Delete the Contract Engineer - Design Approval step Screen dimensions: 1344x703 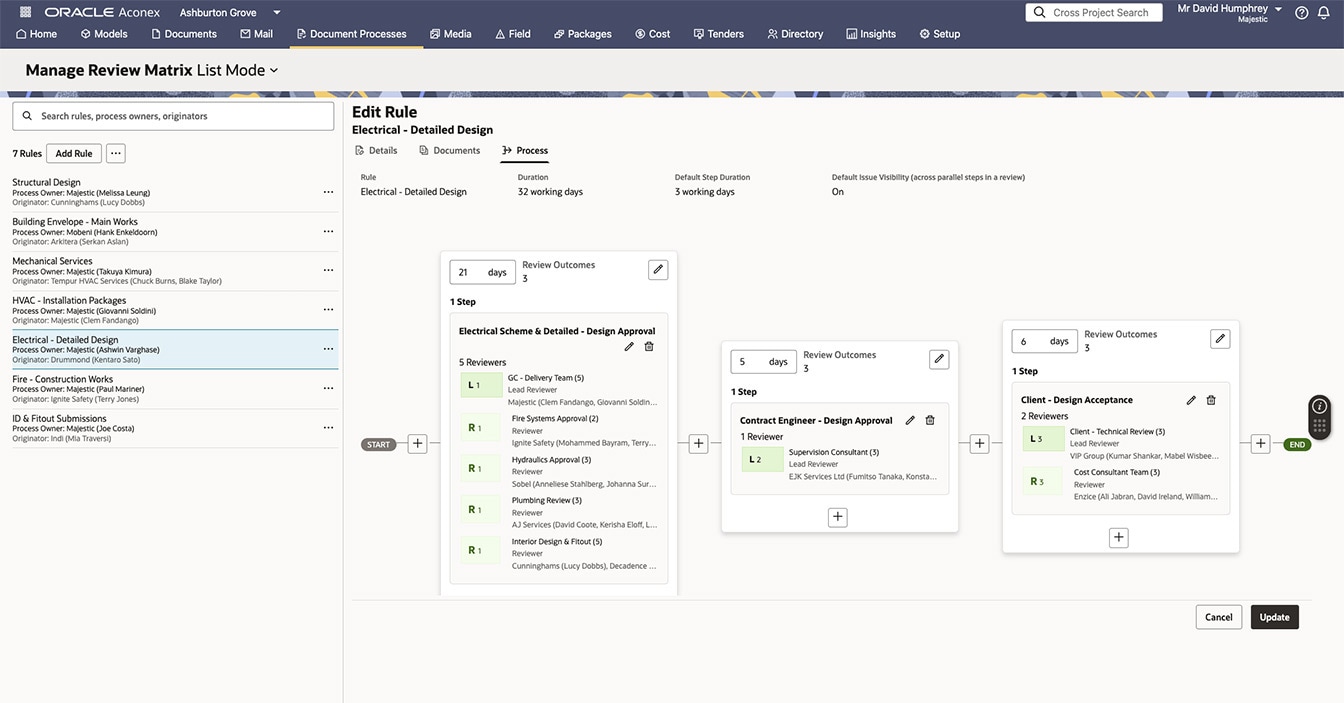tap(930, 420)
